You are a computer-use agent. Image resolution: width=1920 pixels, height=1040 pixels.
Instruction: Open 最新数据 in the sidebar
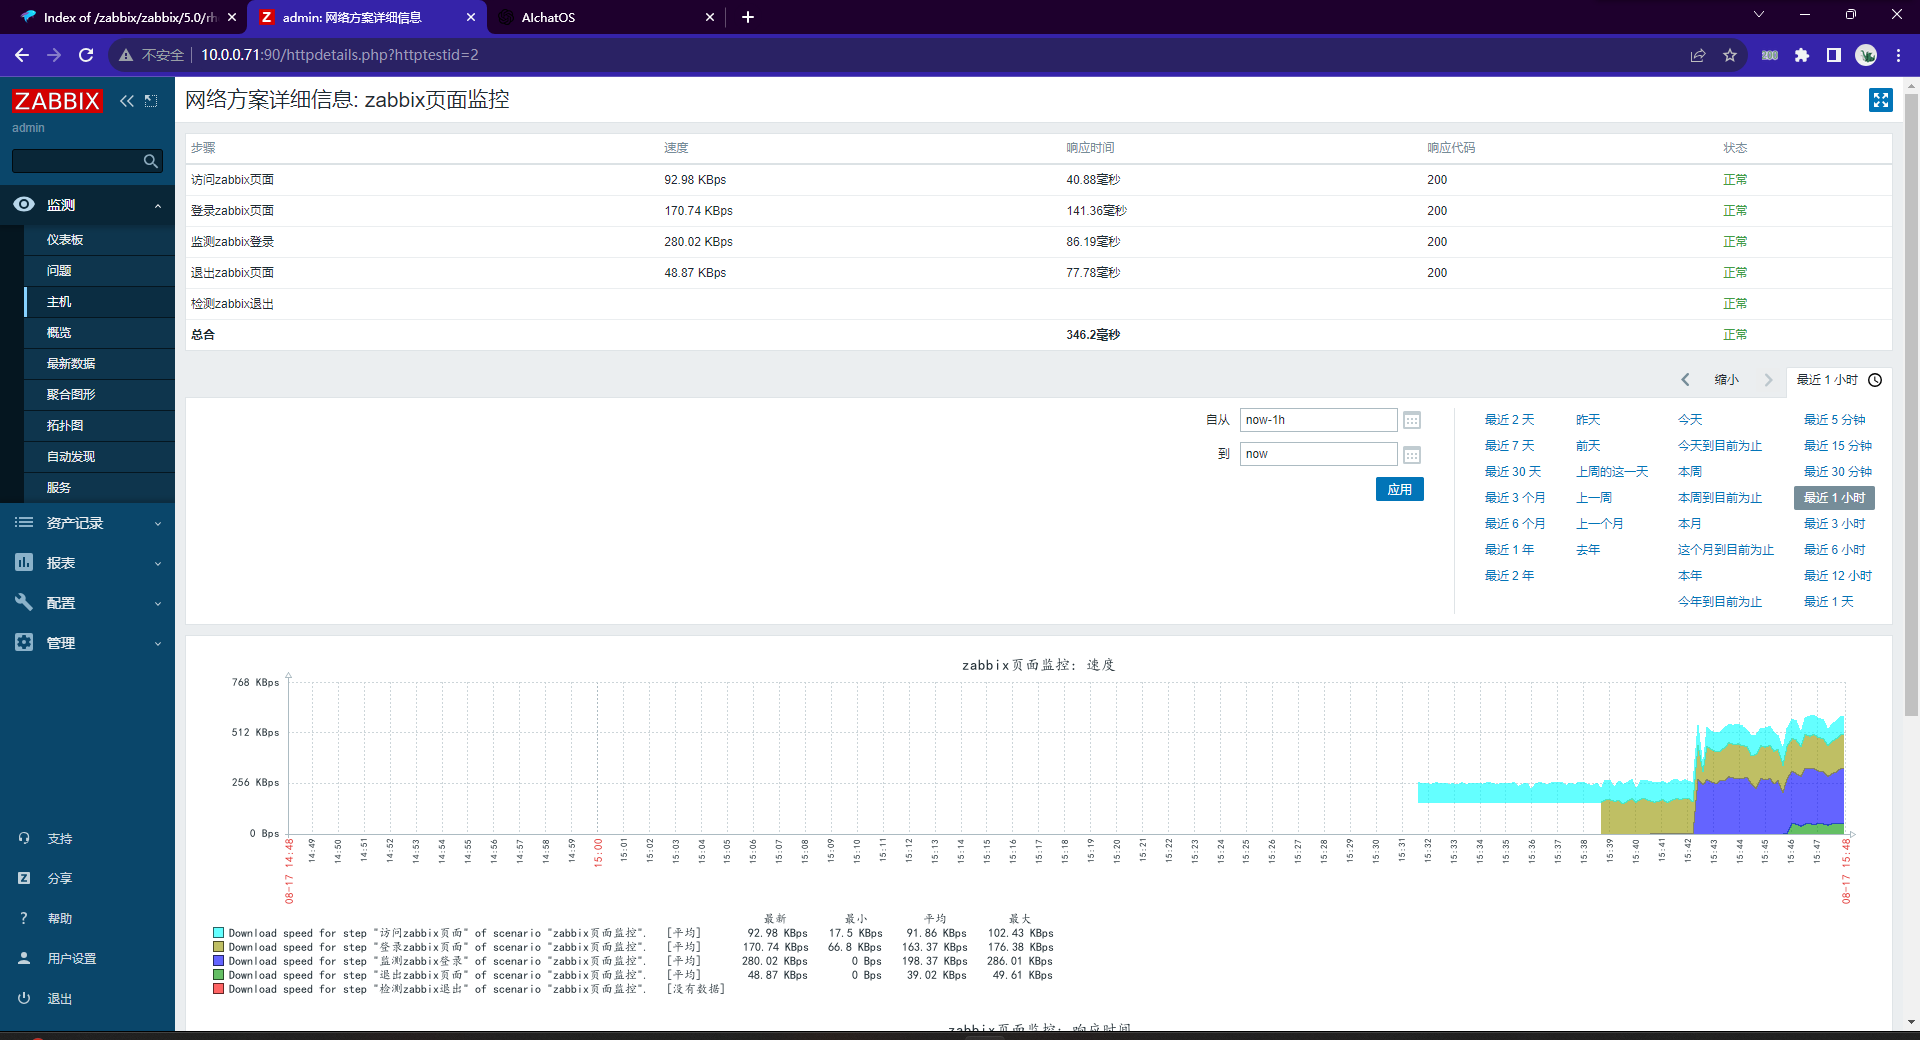pos(71,364)
